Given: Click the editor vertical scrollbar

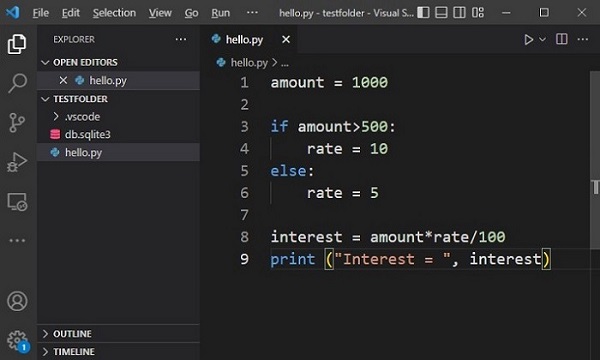Looking at the screenshot, I should pos(595,161).
